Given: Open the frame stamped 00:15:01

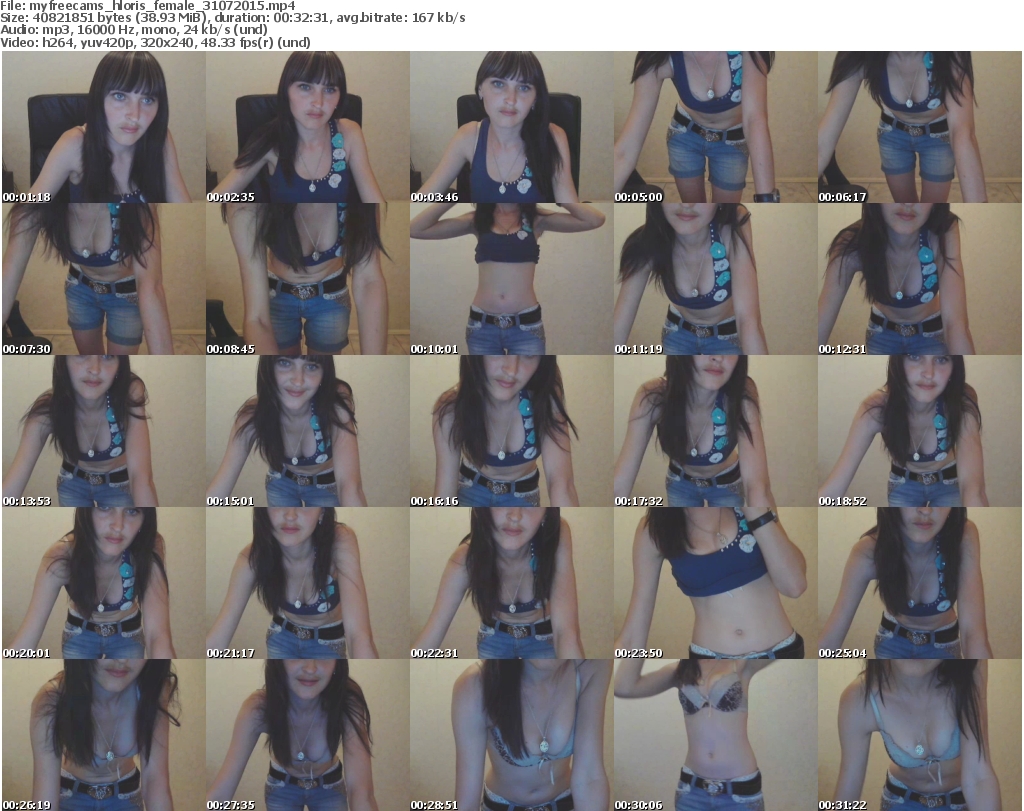Looking at the screenshot, I should [308, 431].
